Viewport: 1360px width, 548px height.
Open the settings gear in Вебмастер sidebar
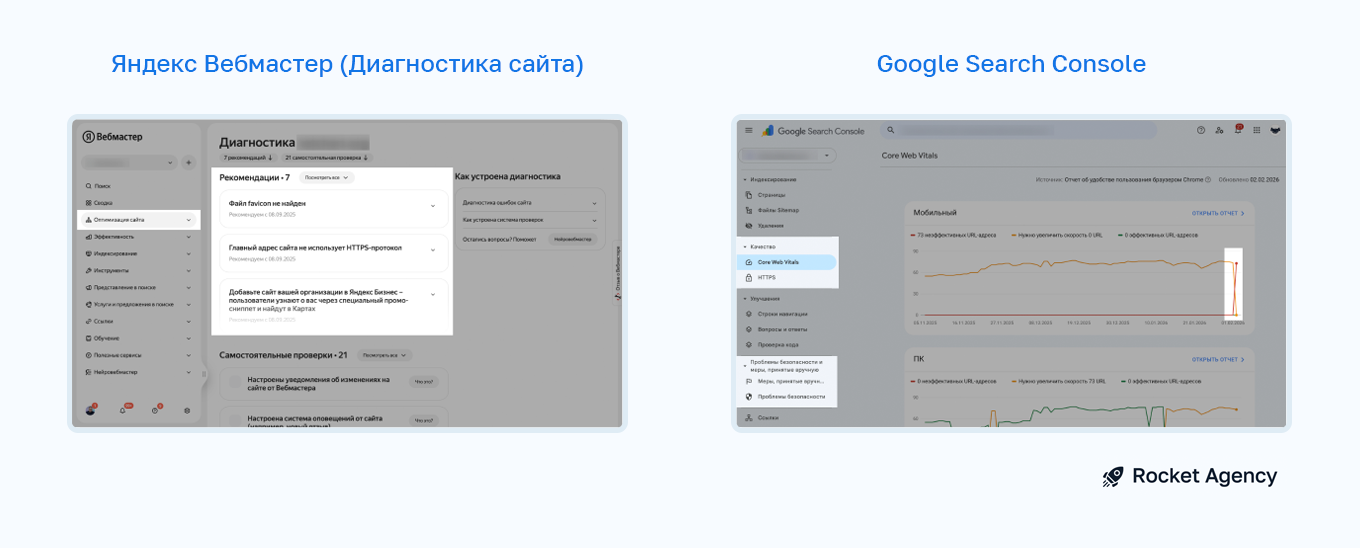coord(187,410)
